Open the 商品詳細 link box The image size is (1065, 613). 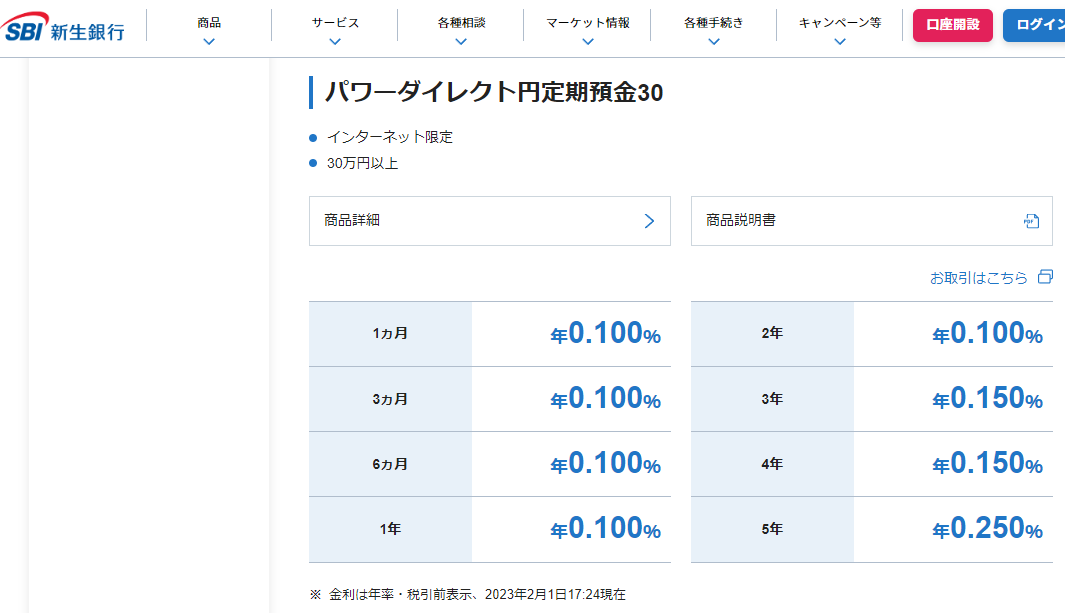(x=490, y=221)
